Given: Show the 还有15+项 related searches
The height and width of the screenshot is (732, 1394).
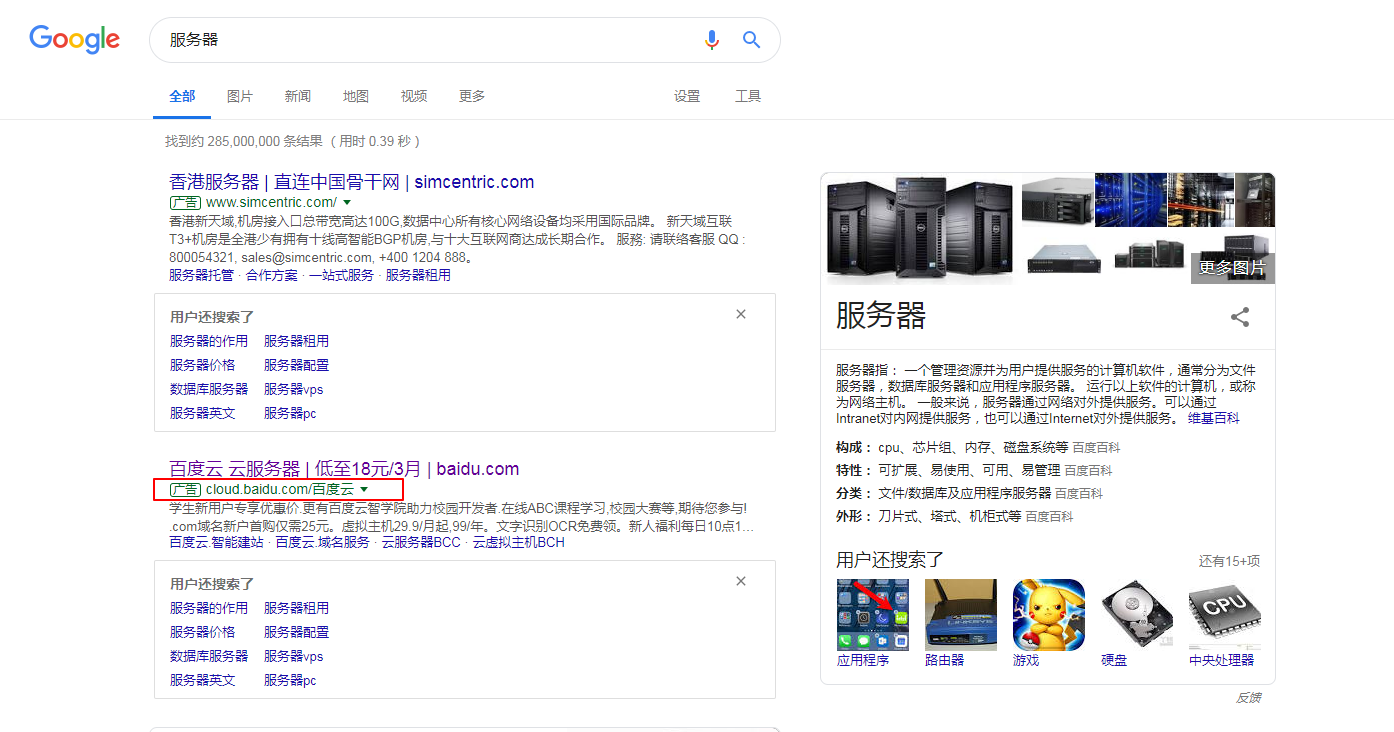Looking at the screenshot, I should click(1230, 561).
